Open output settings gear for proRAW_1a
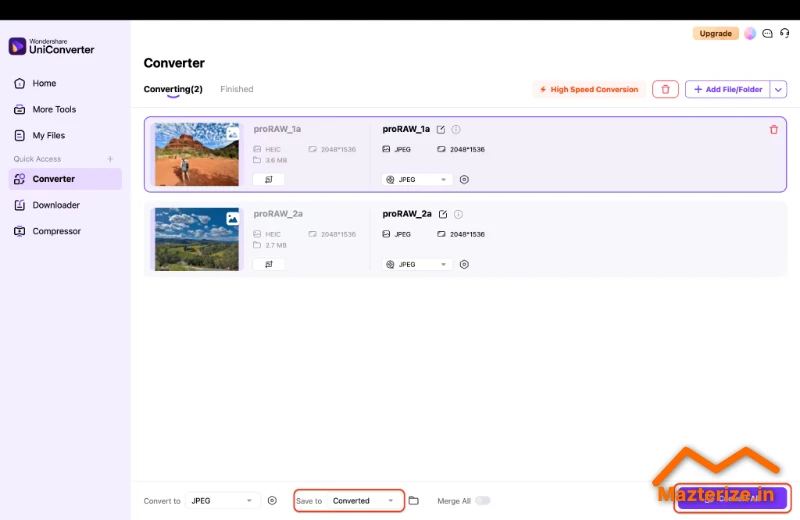800x520 pixels. tap(464, 179)
